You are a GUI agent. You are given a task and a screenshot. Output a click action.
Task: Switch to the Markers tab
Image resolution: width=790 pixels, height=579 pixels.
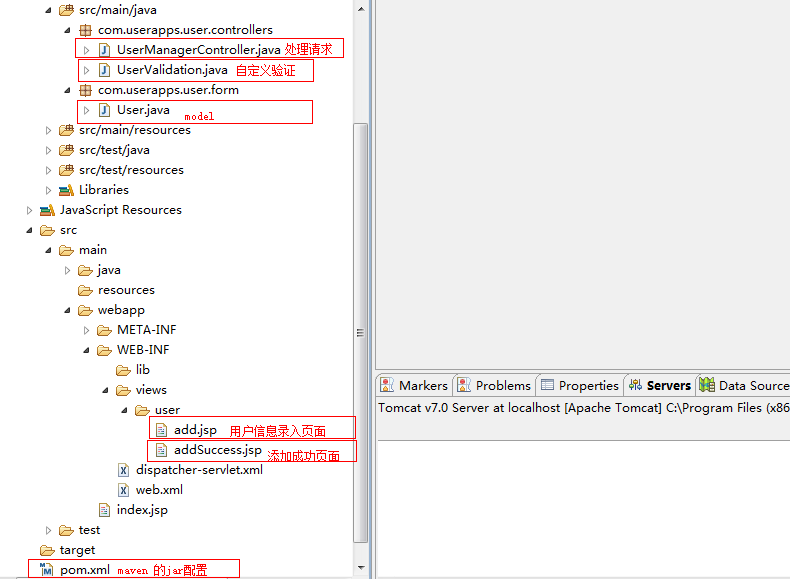point(415,385)
